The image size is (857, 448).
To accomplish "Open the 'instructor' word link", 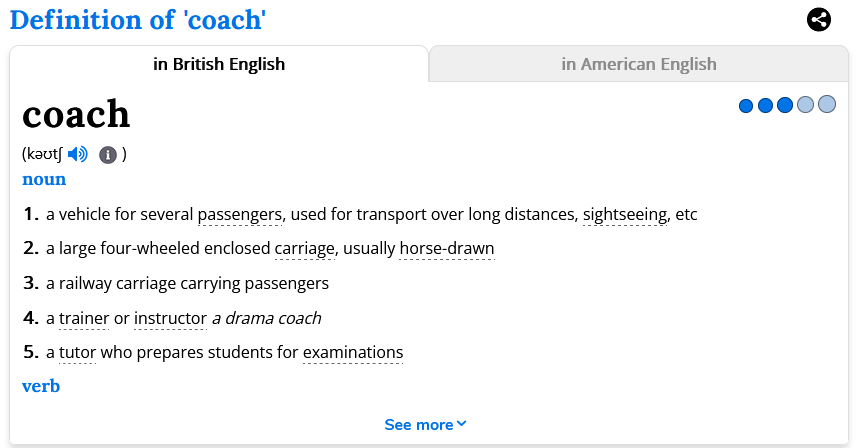I will [x=170, y=318].
